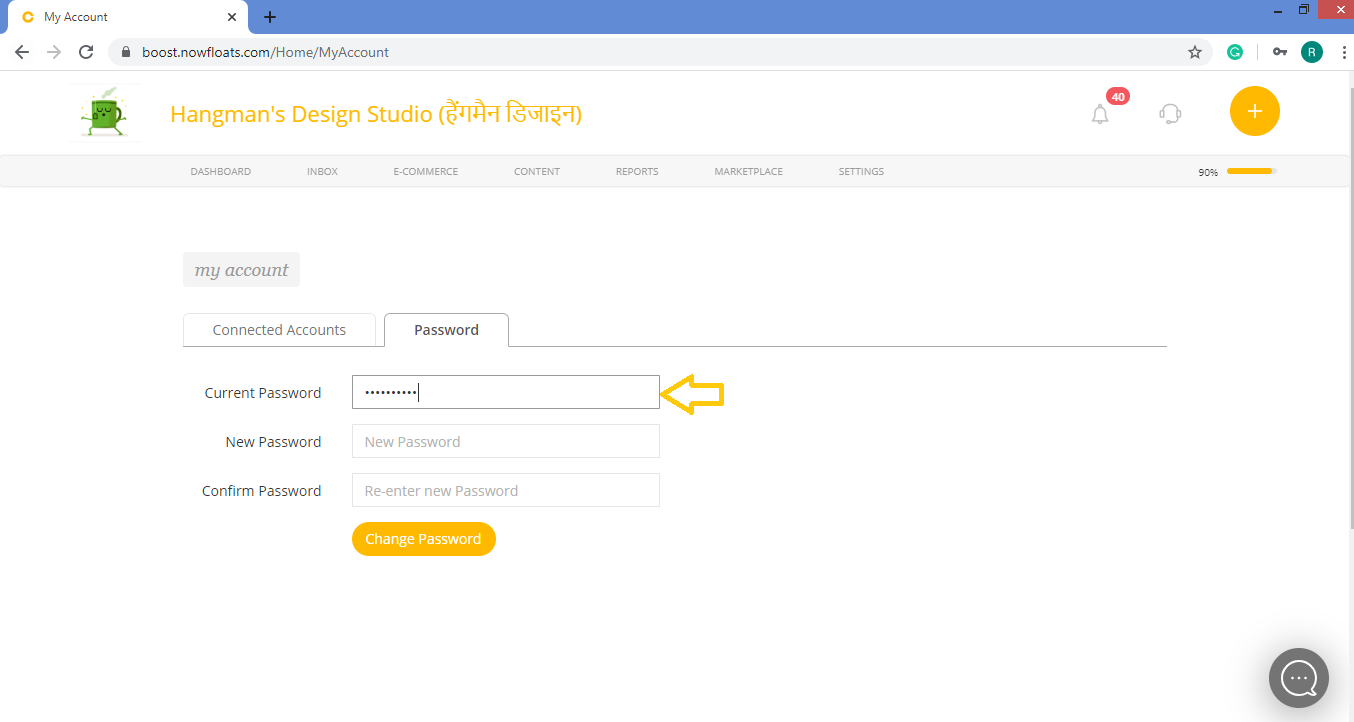Open the Dashboard menu item
Image resolution: width=1354 pixels, height=722 pixels.
220,171
